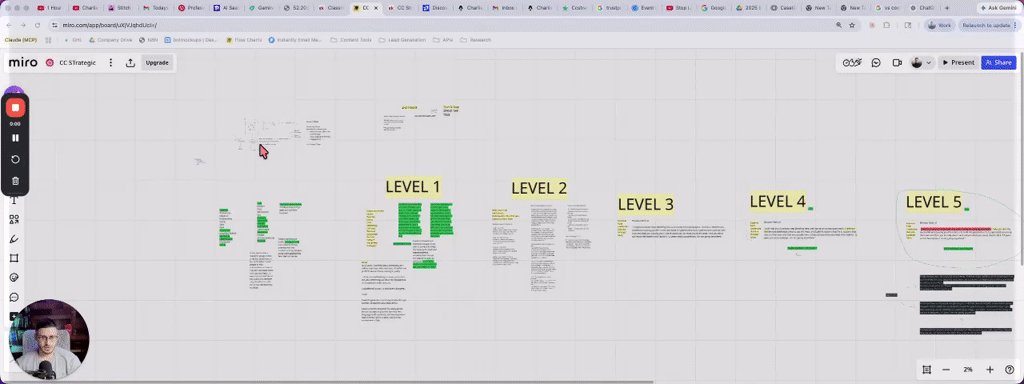Open the collaboration activities icons
The height and width of the screenshot is (384, 1024).
pyautogui.click(x=852, y=63)
